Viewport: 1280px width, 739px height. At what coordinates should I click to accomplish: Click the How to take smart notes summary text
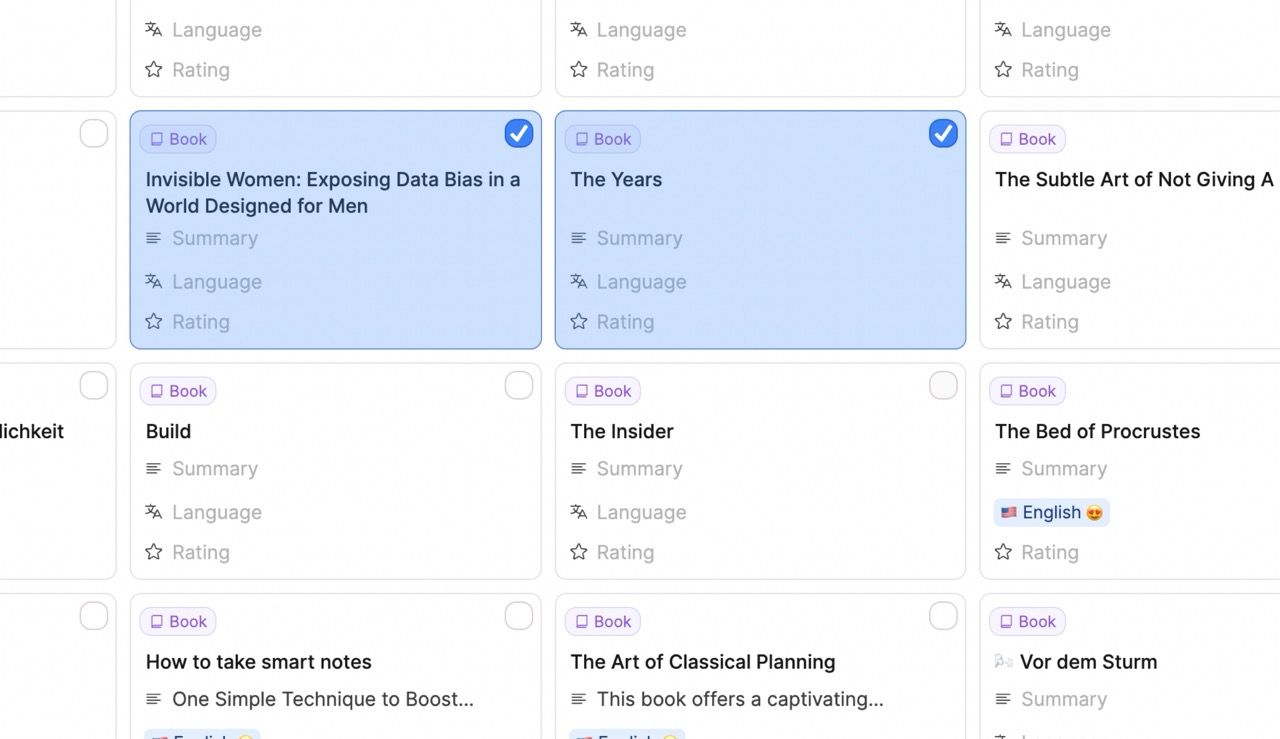pyautogui.click(x=322, y=699)
